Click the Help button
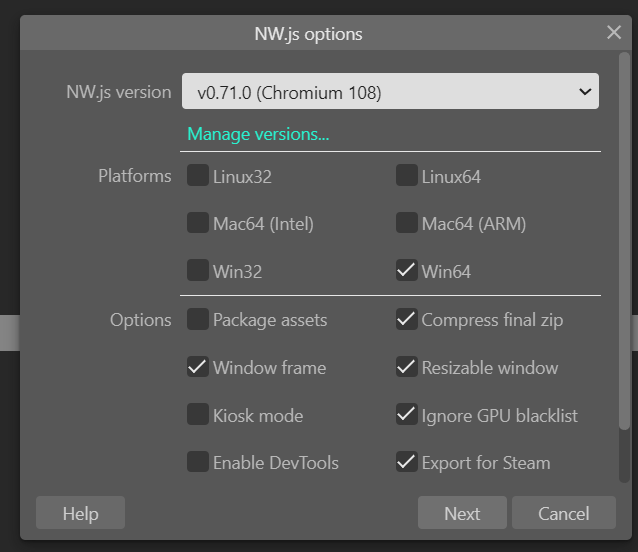This screenshot has height=552, width=638. point(80,513)
